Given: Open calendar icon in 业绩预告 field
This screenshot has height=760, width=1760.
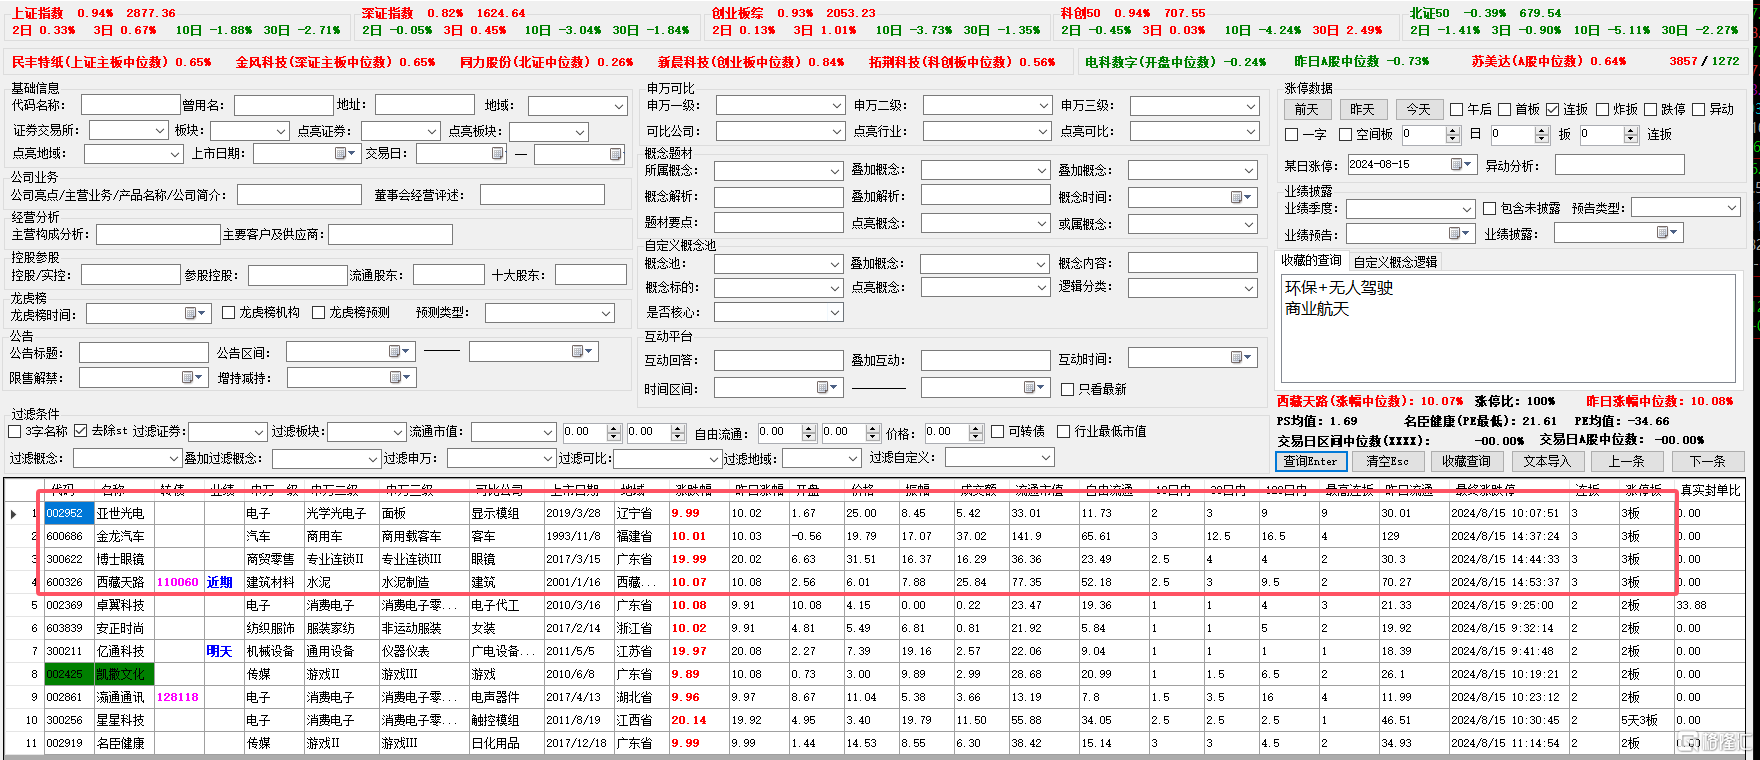Looking at the screenshot, I should [1460, 233].
